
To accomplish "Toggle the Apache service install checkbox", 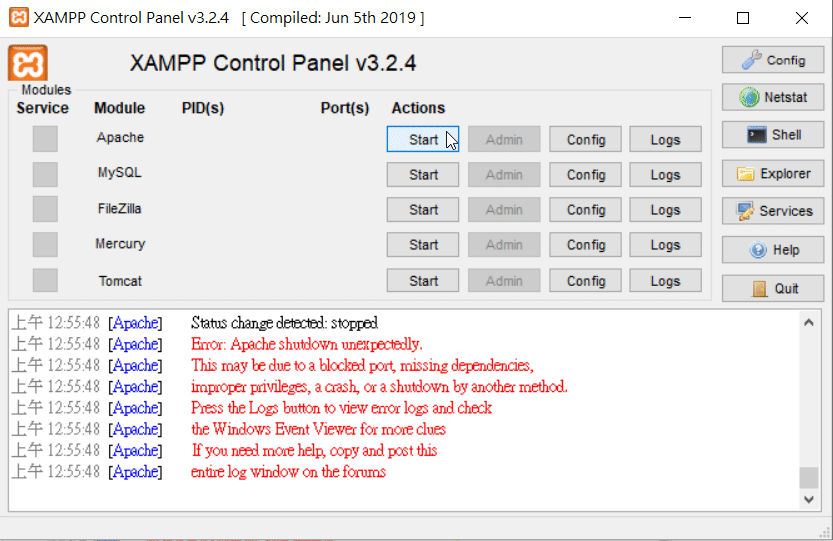I will pyautogui.click(x=45, y=139).
